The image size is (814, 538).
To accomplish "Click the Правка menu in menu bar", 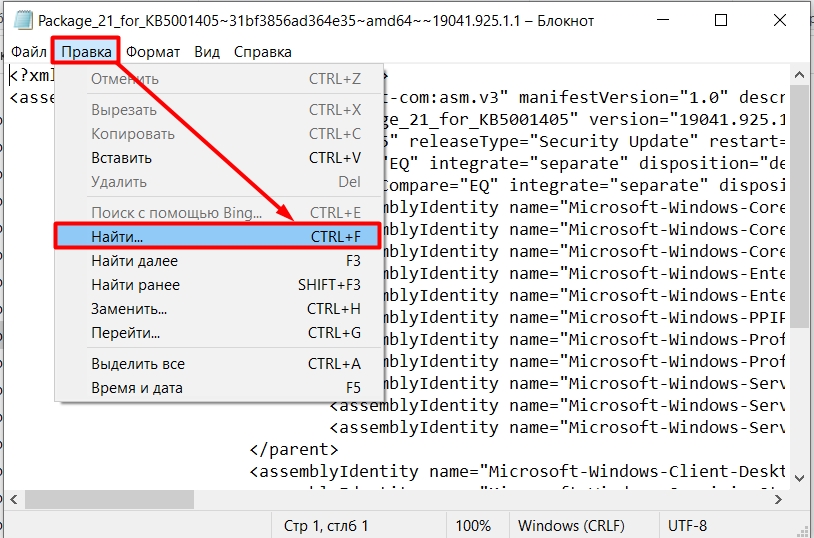I will (x=87, y=52).
